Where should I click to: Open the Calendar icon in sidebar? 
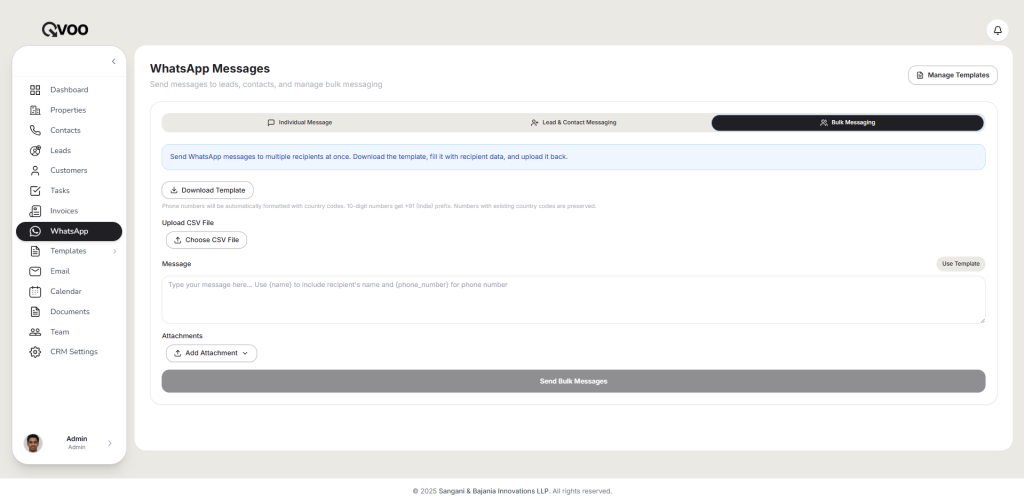pos(35,291)
